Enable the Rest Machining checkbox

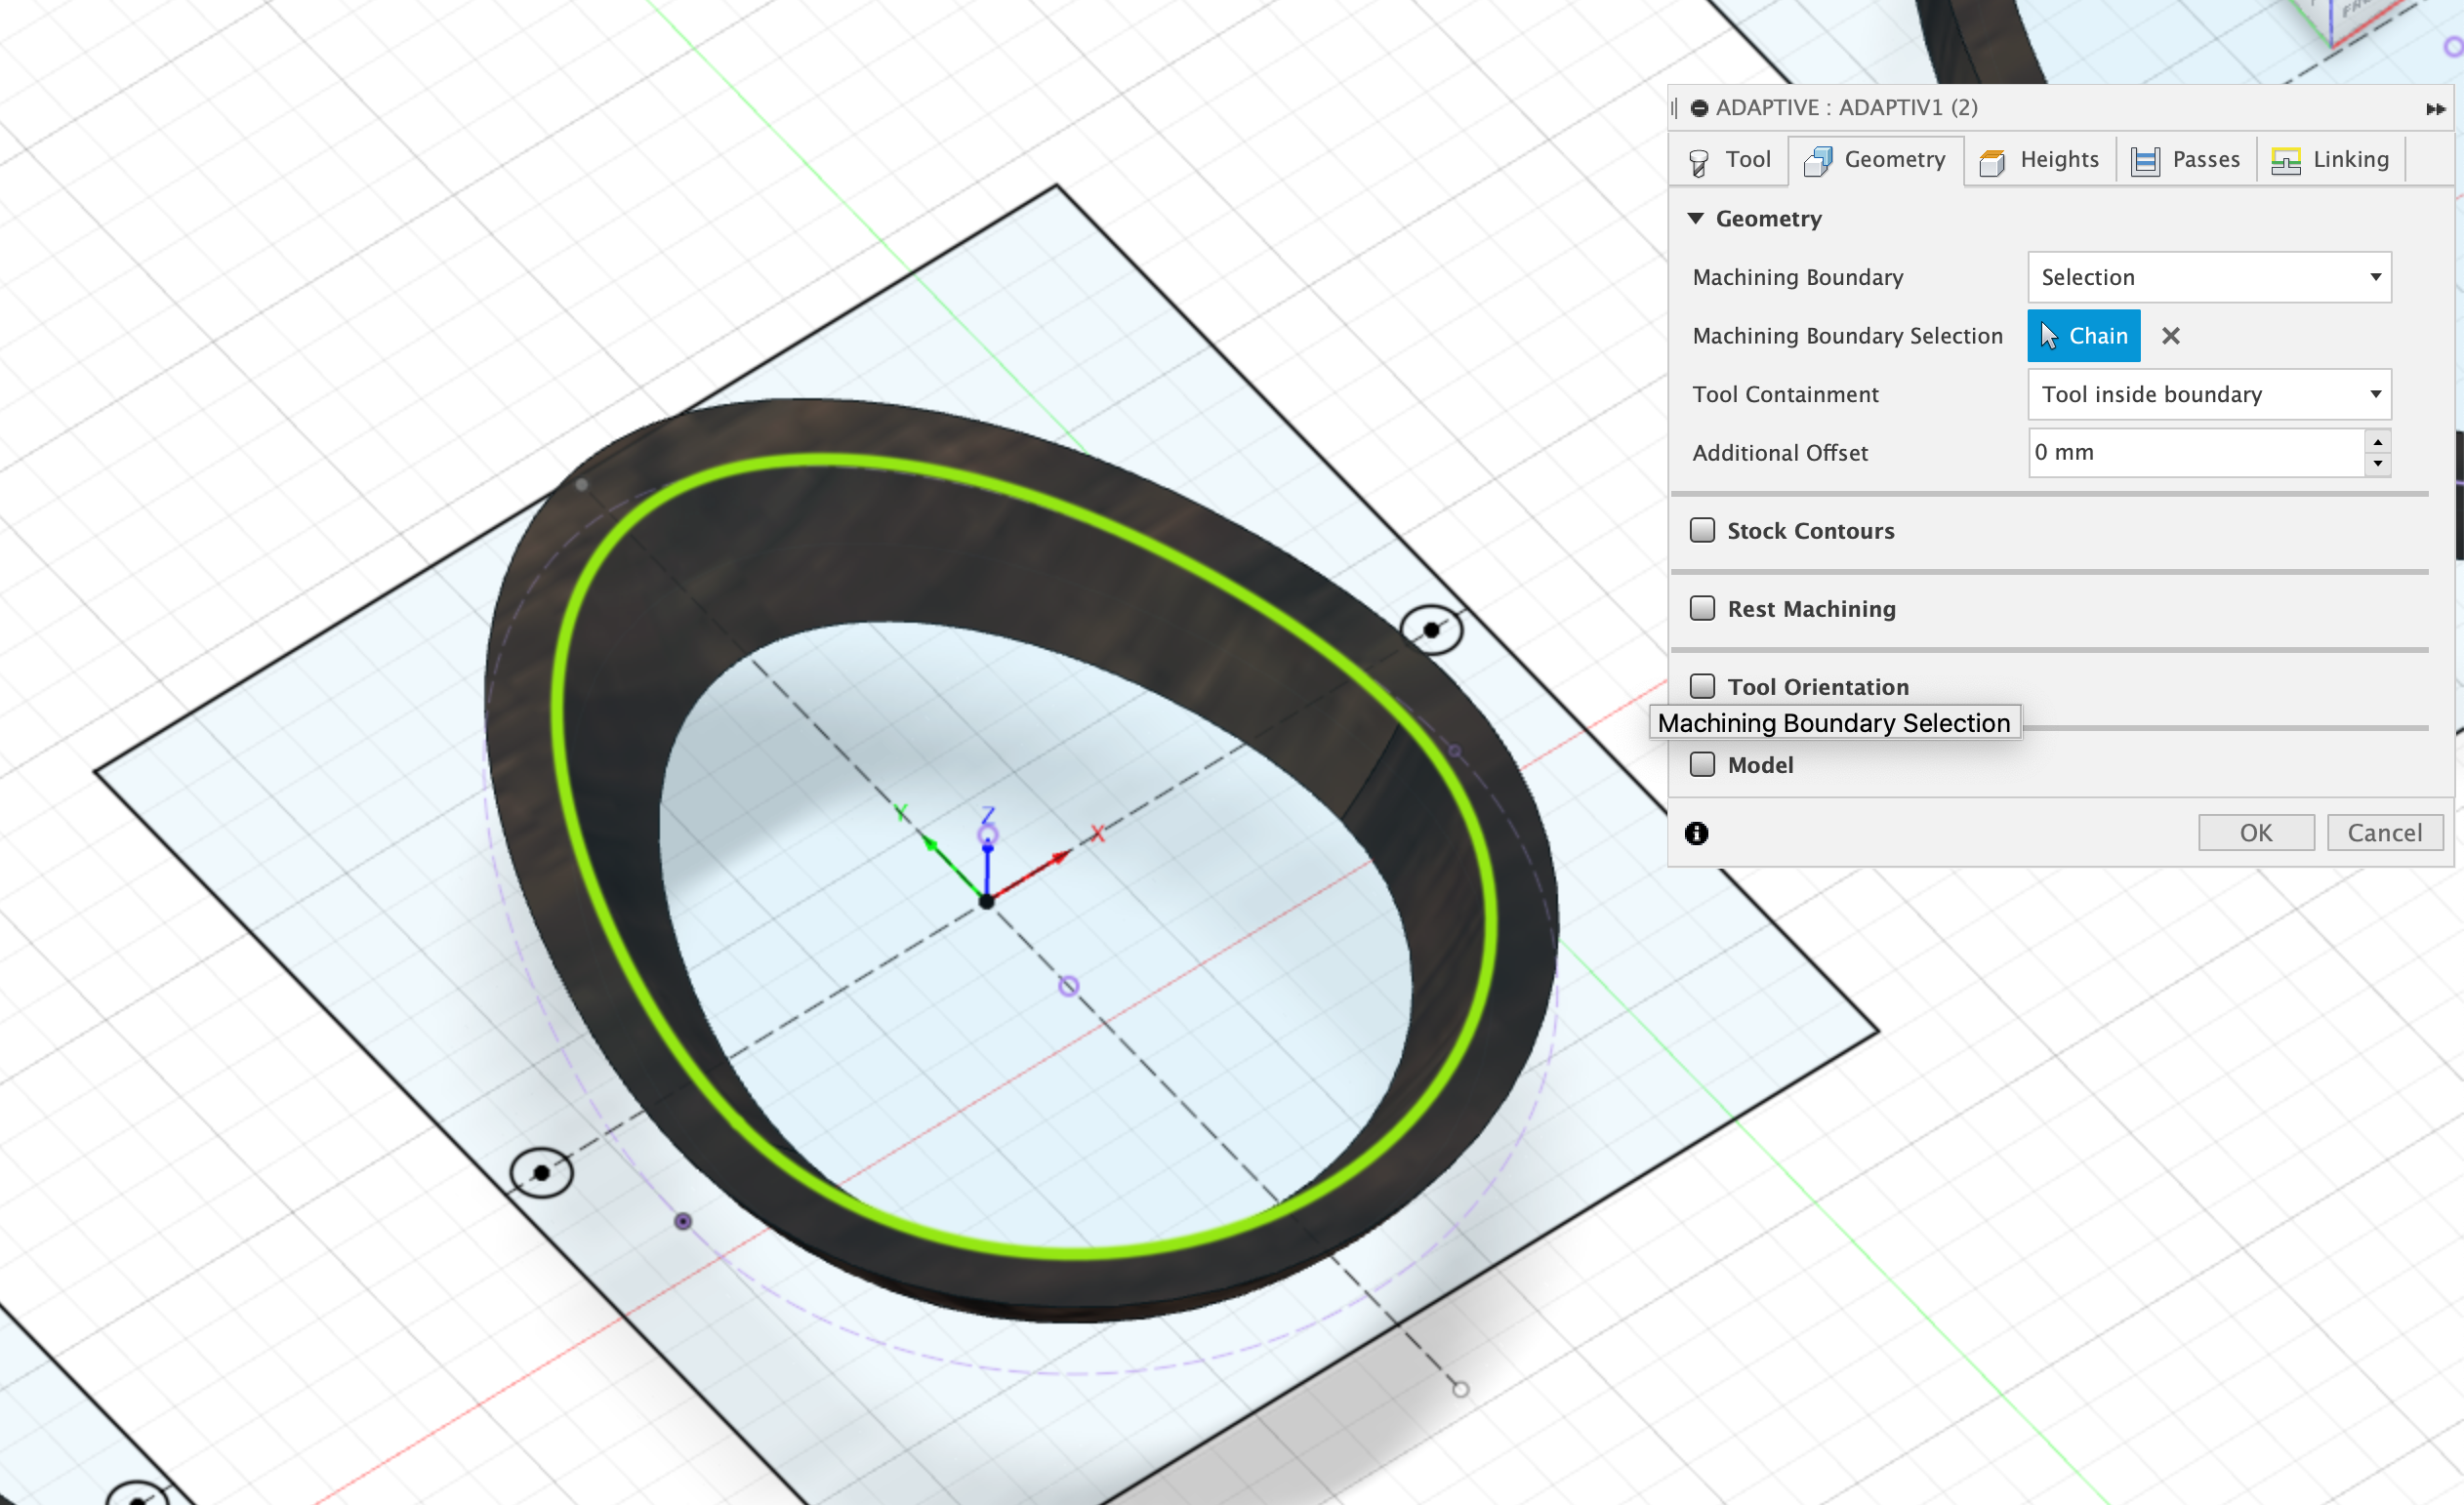coord(1702,608)
